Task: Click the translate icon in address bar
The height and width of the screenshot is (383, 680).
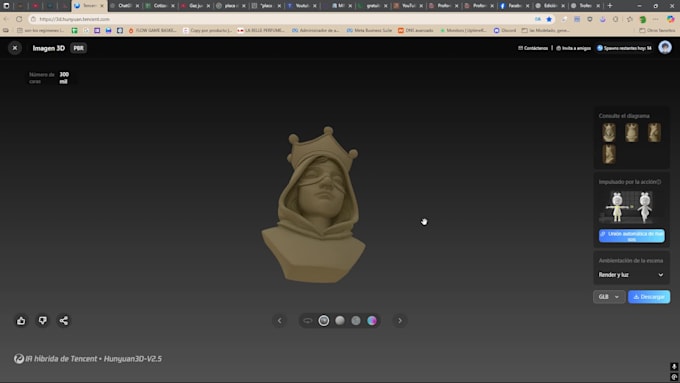Action: point(538,19)
